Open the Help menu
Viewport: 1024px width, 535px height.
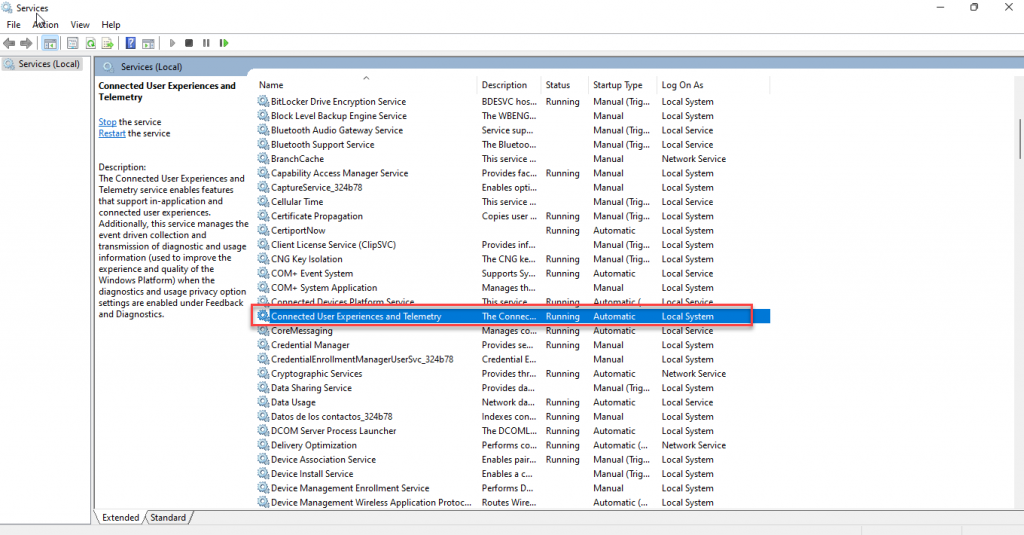click(x=111, y=25)
